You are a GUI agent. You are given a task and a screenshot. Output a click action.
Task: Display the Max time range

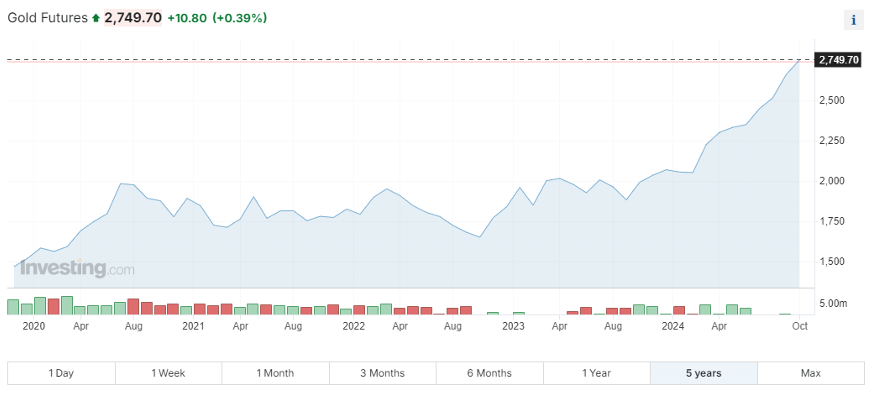coord(810,373)
